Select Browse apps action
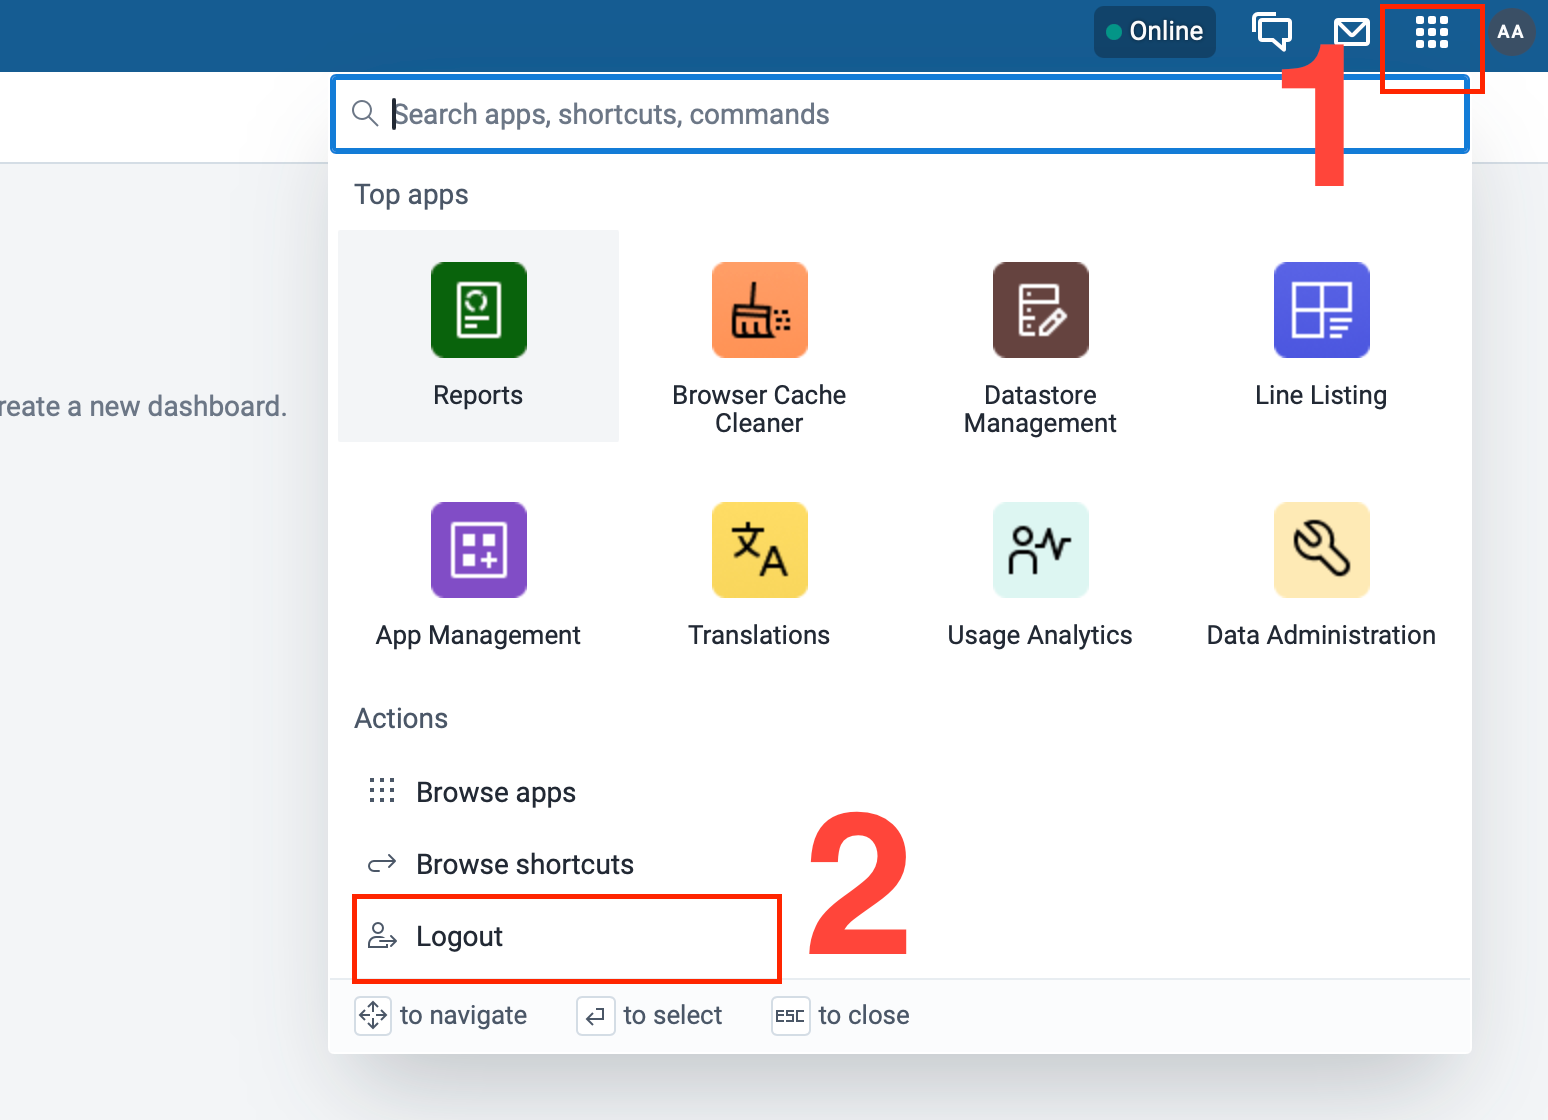The height and width of the screenshot is (1120, 1548). (495, 792)
